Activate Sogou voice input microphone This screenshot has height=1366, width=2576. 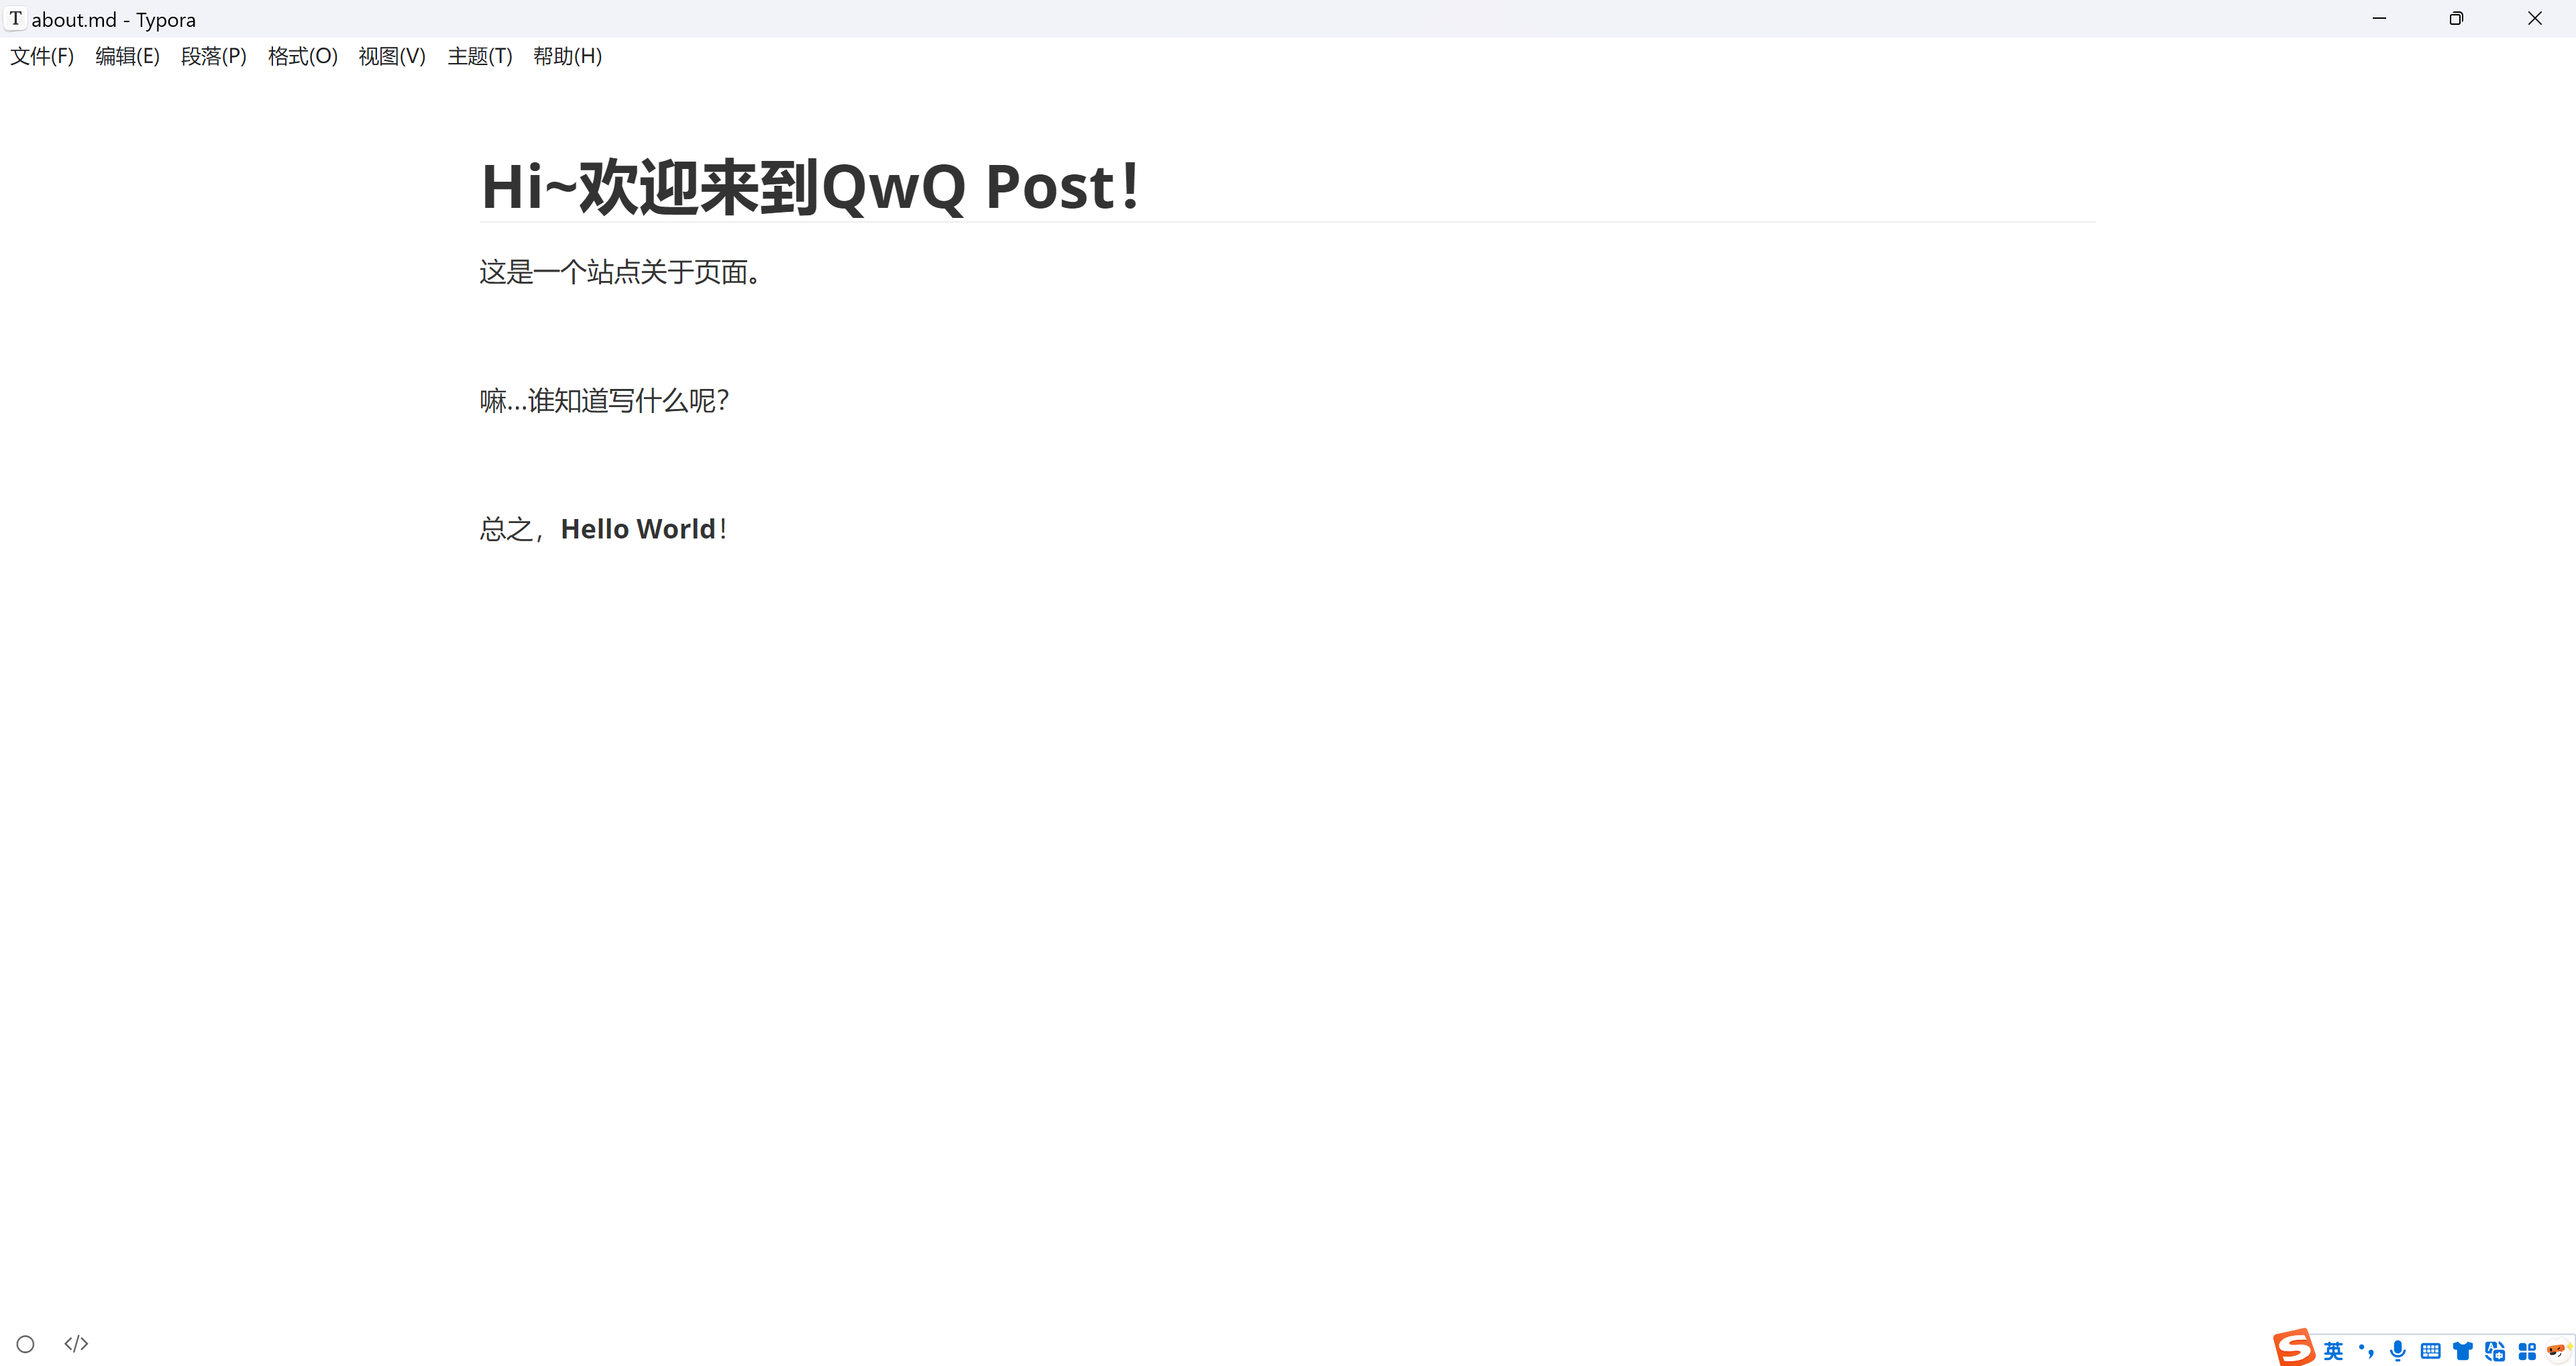point(2398,1351)
